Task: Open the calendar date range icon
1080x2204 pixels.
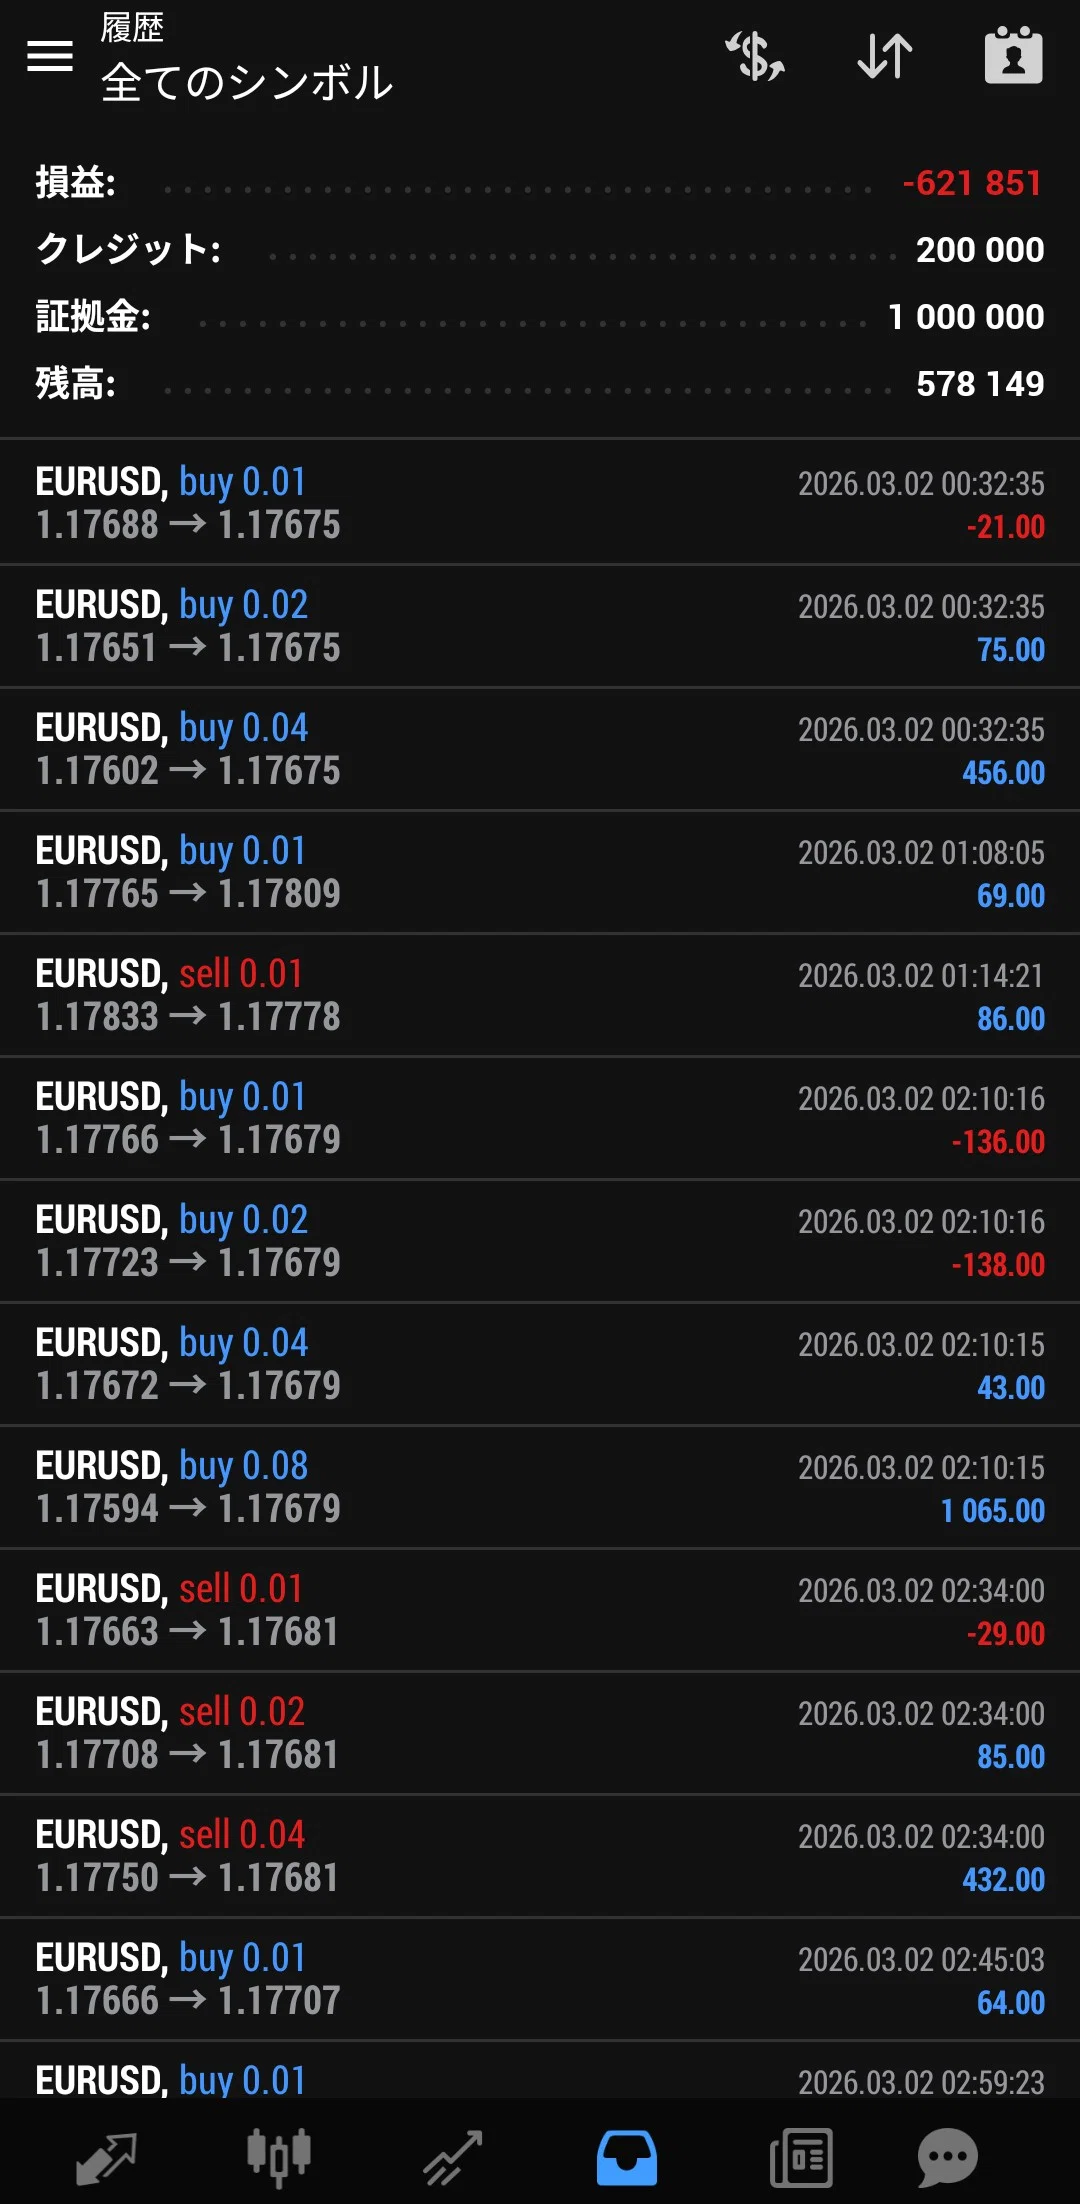Action: coord(1013,55)
